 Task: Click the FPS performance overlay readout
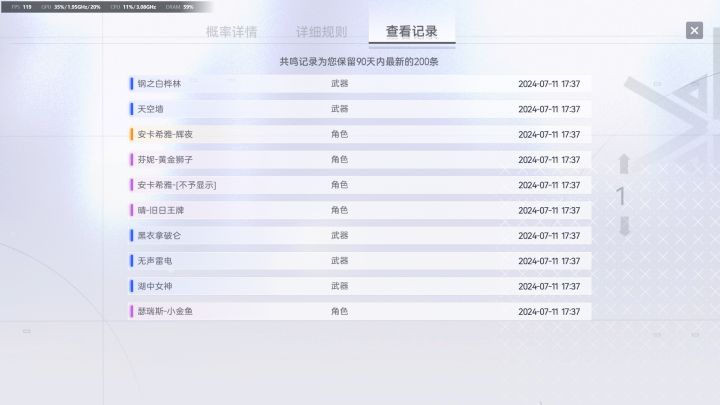(x=22, y=7)
